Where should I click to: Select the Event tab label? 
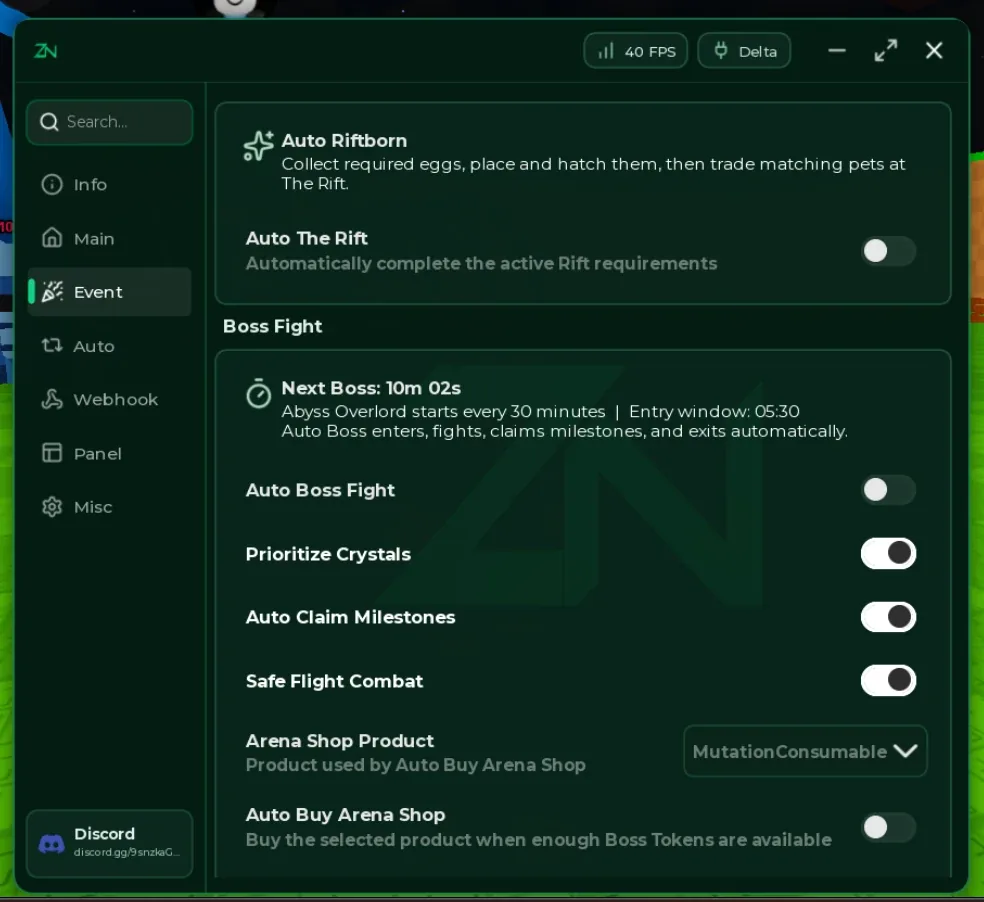[x=98, y=292]
